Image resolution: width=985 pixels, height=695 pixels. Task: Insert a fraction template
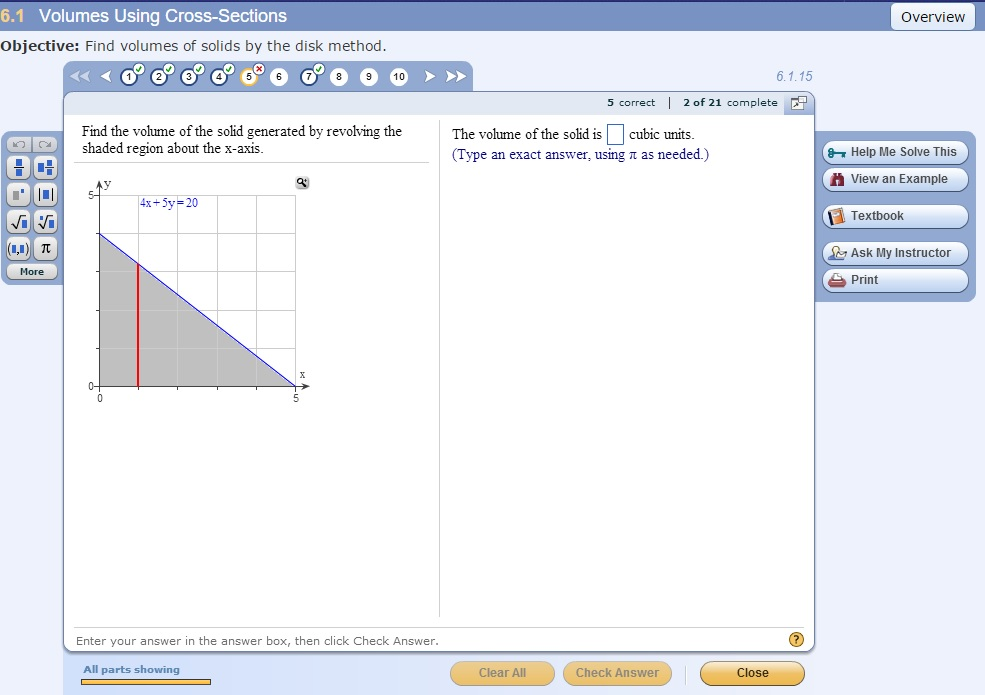(x=18, y=168)
